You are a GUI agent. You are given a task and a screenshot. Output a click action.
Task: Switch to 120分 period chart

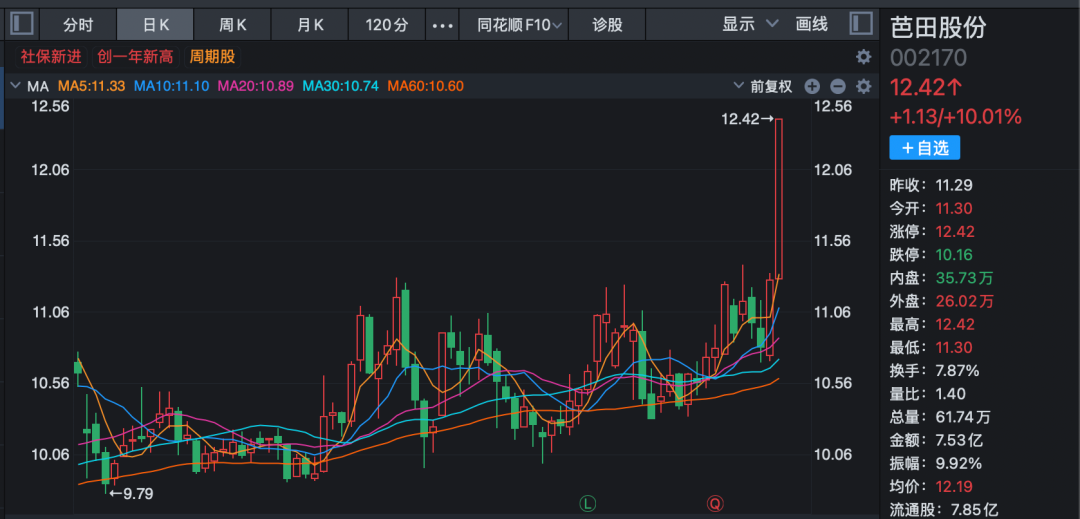387,25
